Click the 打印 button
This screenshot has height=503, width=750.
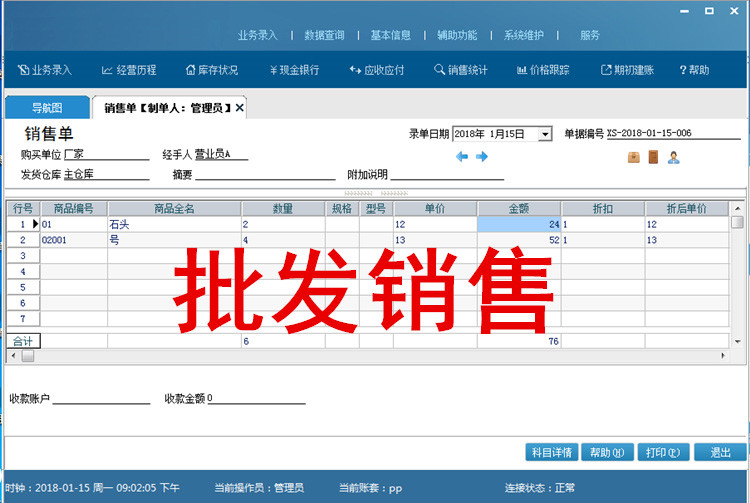pos(662,452)
